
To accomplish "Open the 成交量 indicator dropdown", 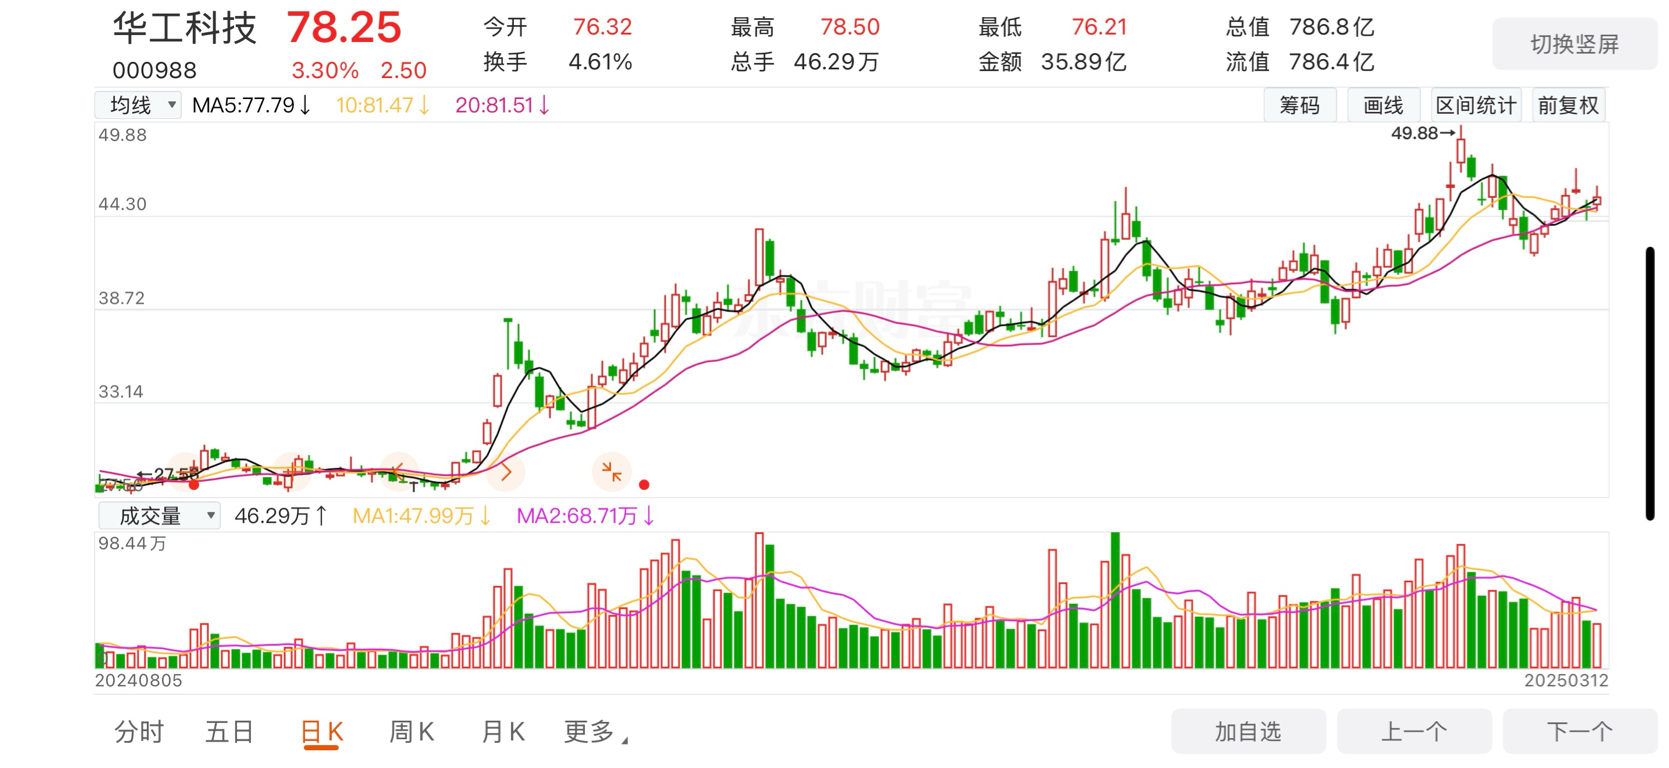I will 159,516.
